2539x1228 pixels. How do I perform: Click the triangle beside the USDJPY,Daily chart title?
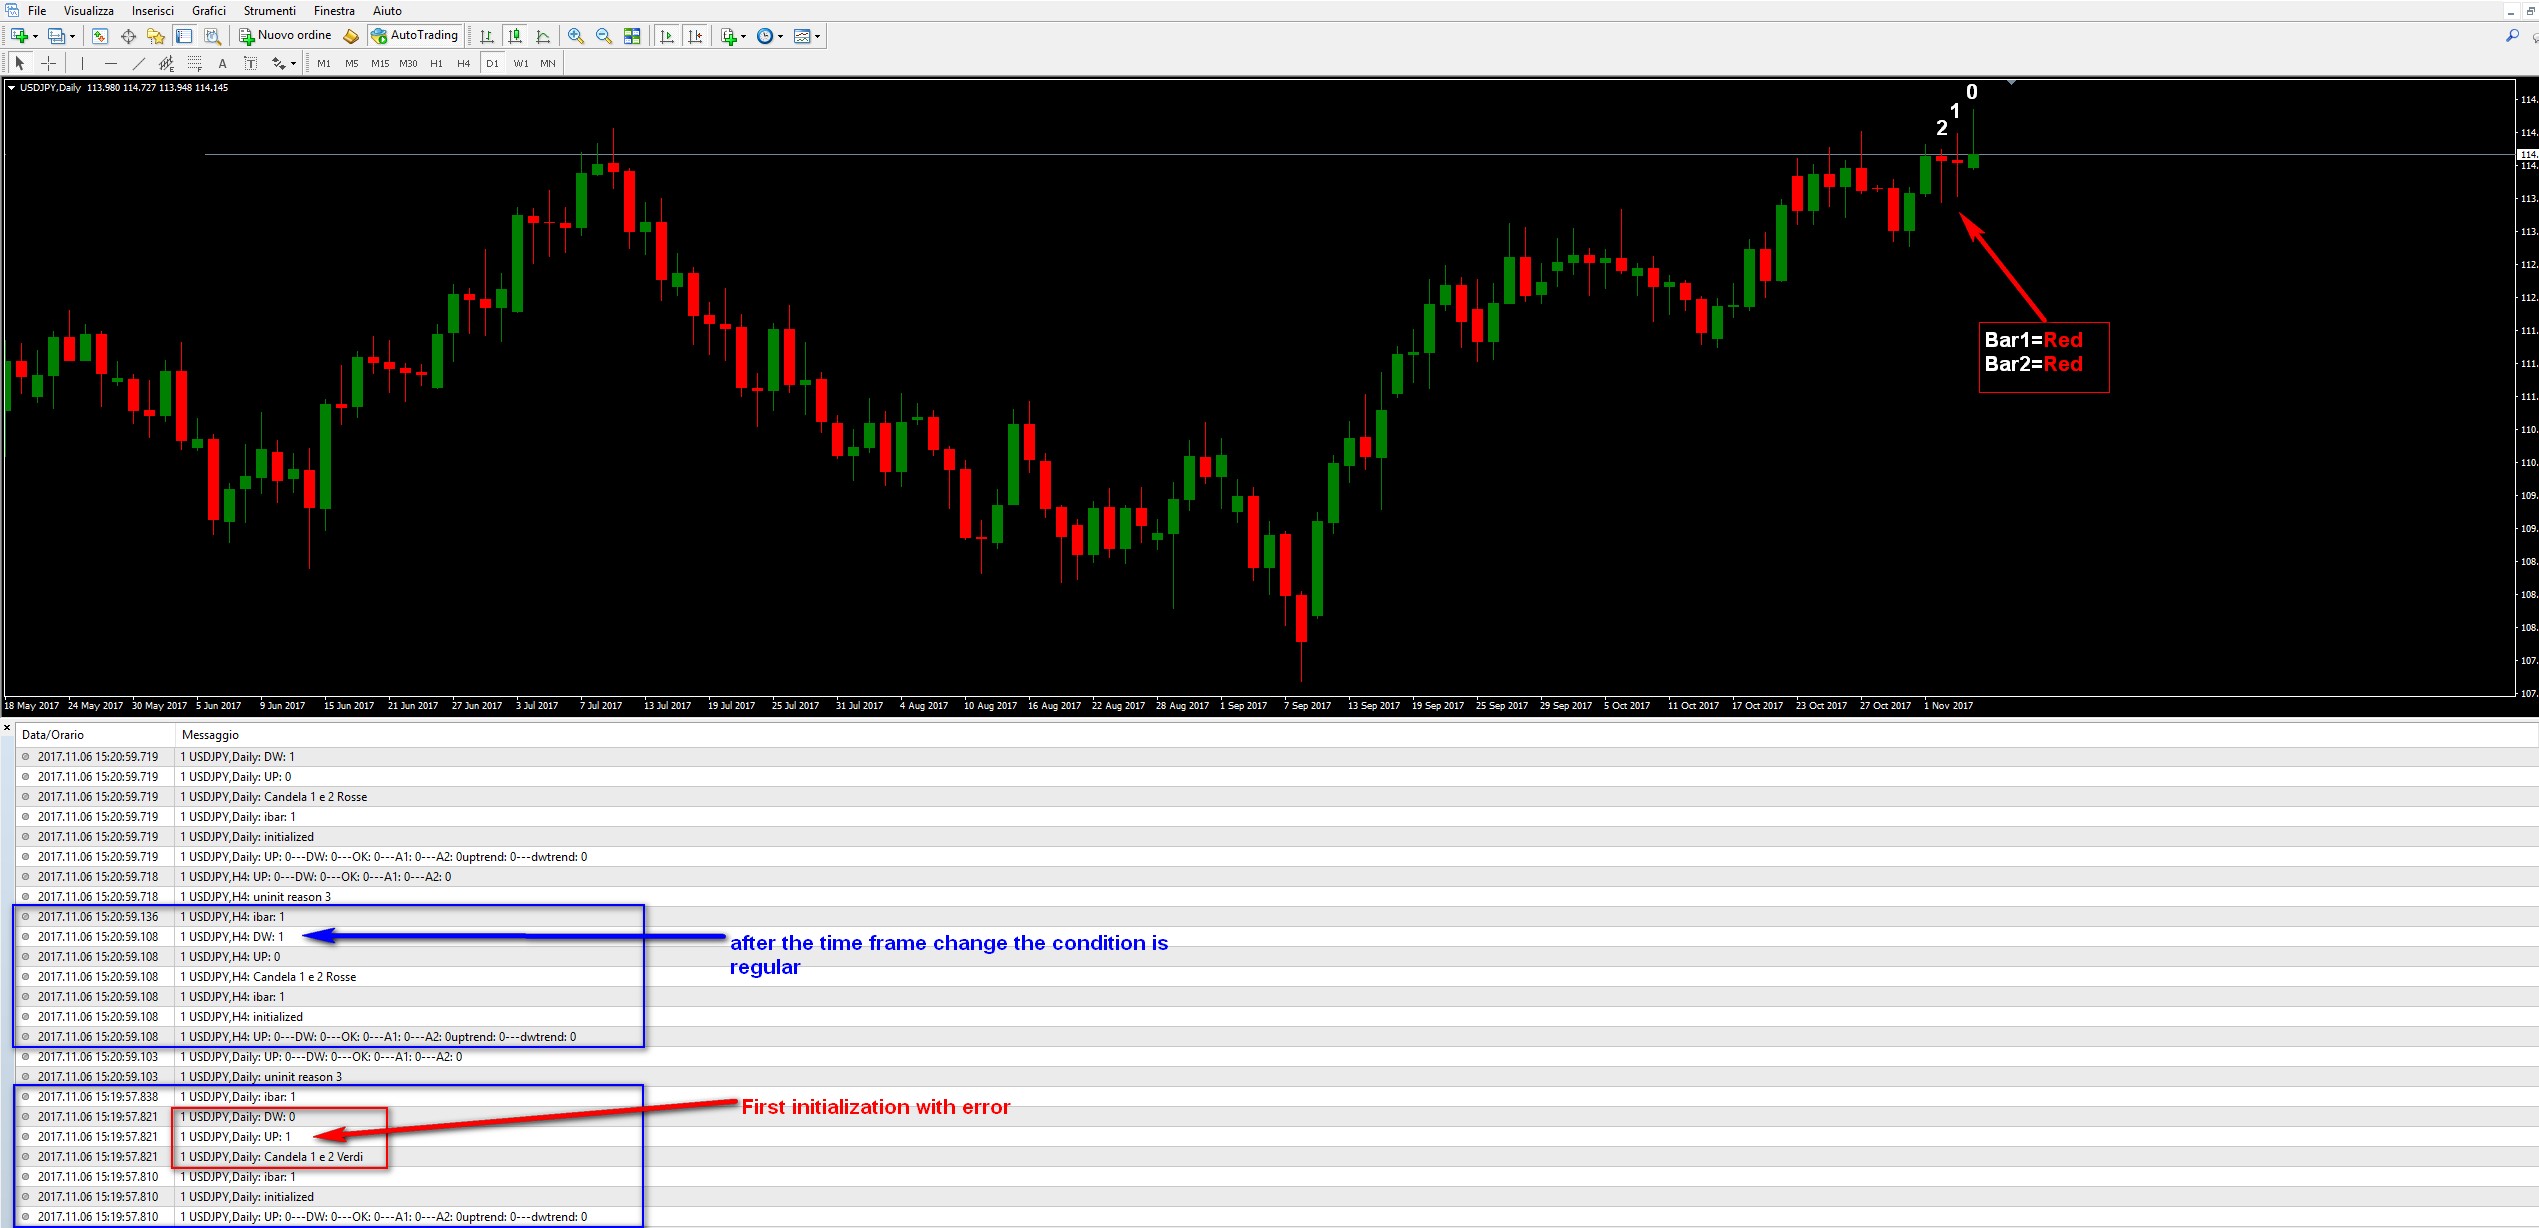pyautogui.click(x=11, y=88)
